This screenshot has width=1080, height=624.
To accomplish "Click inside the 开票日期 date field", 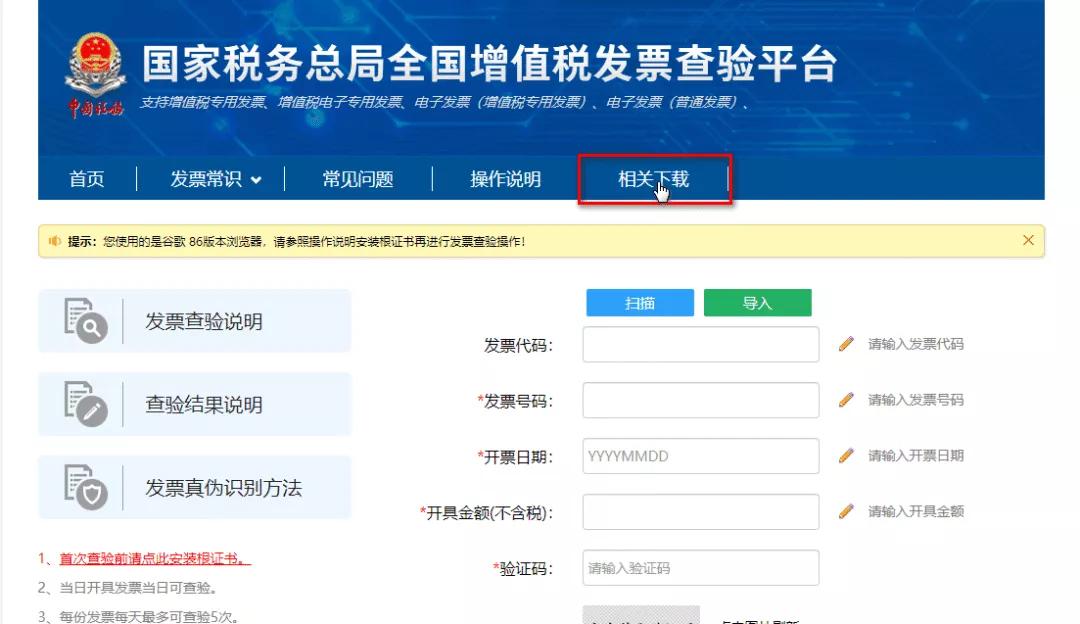I will point(700,455).
